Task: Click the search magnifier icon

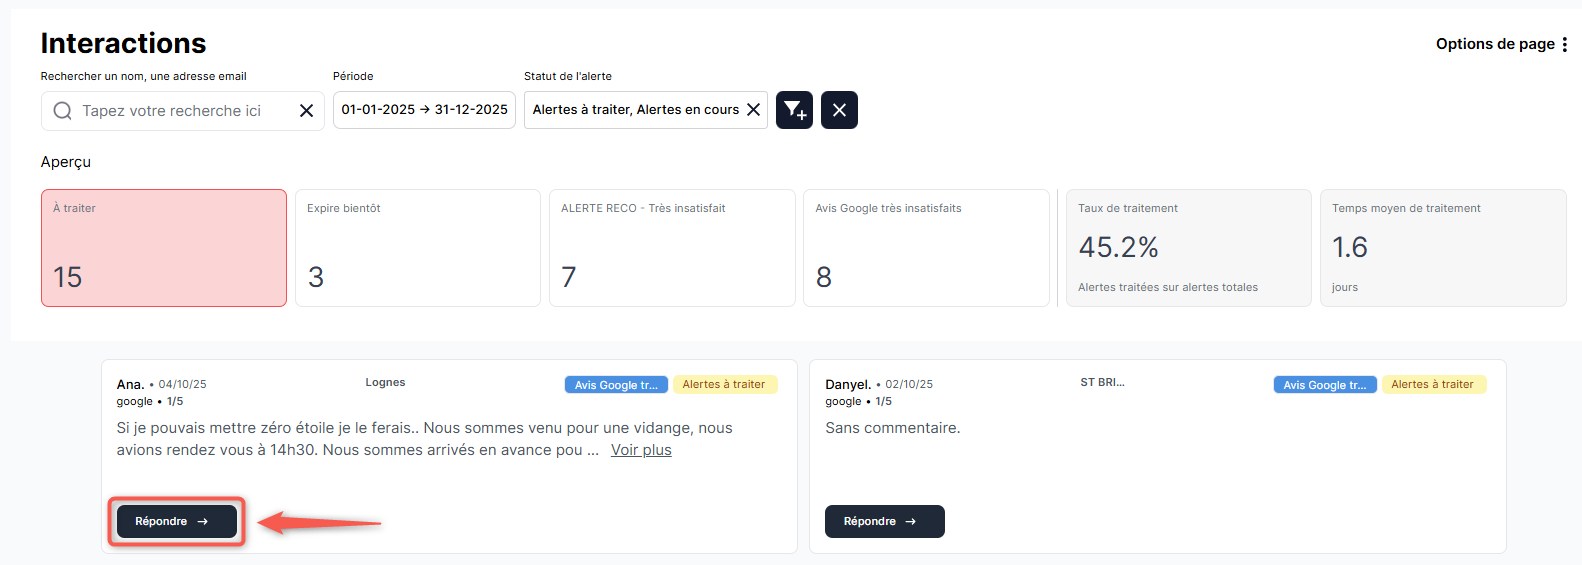Action: pos(62,111)
